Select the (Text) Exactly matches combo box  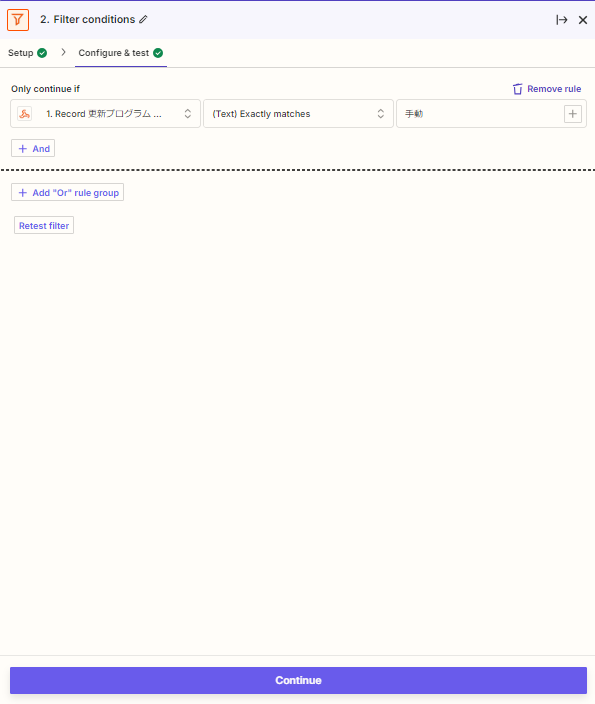tap(298, 114)
